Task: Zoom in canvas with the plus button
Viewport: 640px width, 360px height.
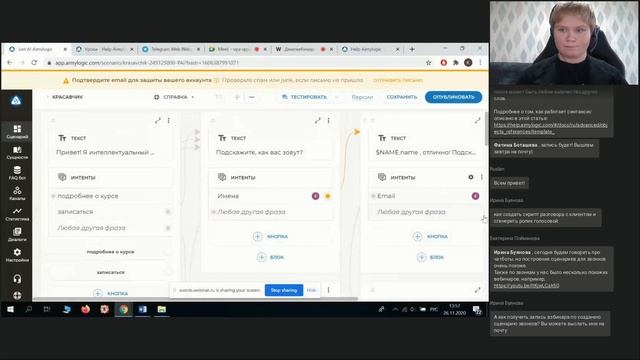Action: (x=237, y=97)
